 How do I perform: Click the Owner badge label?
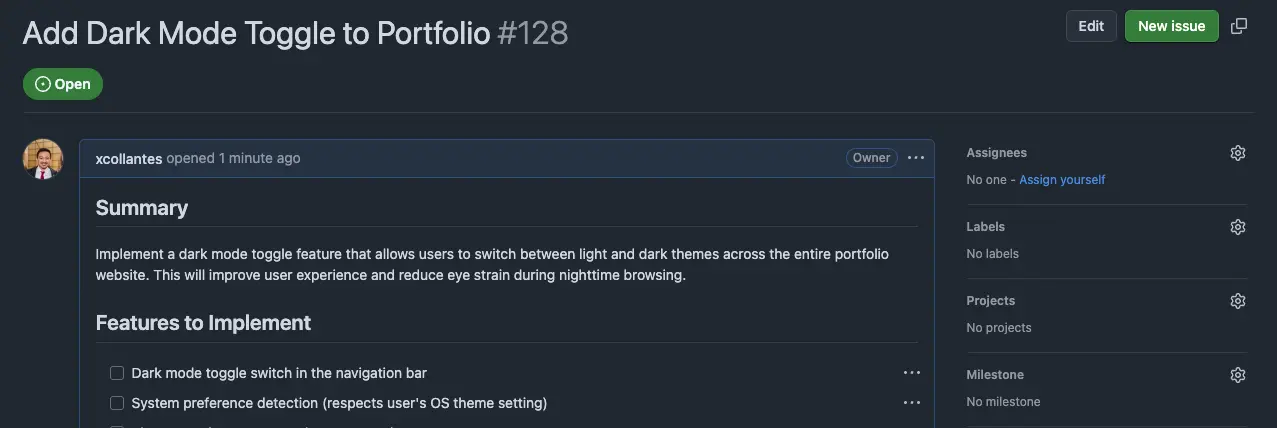point(871,158)
